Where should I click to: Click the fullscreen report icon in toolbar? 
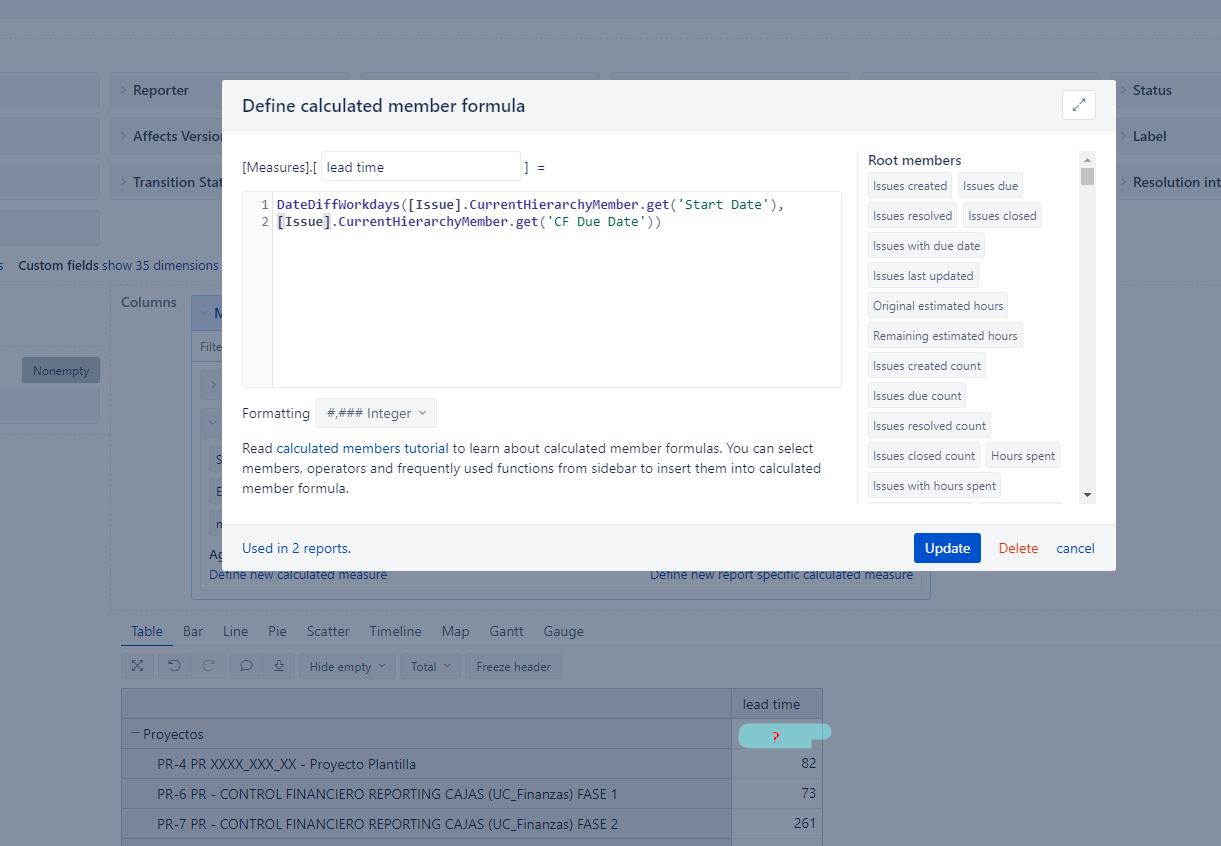[138, 666]
